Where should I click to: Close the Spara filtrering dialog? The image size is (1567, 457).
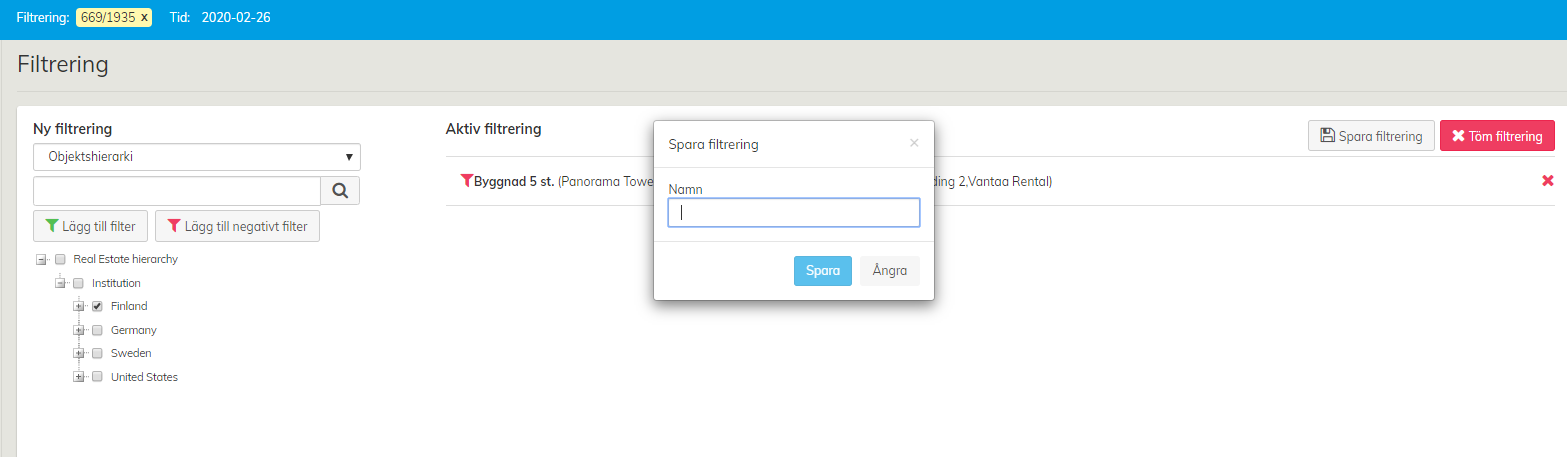tap(913, 143)
